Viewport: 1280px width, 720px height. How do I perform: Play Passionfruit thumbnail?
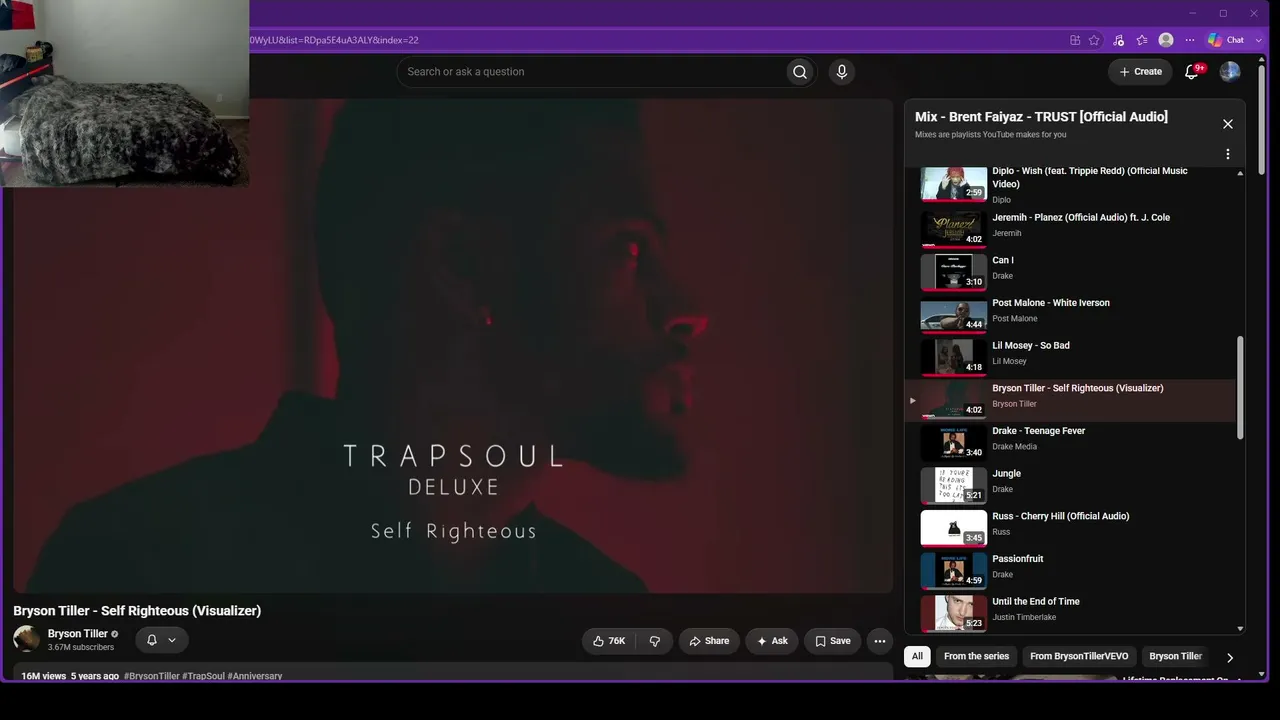953,570
